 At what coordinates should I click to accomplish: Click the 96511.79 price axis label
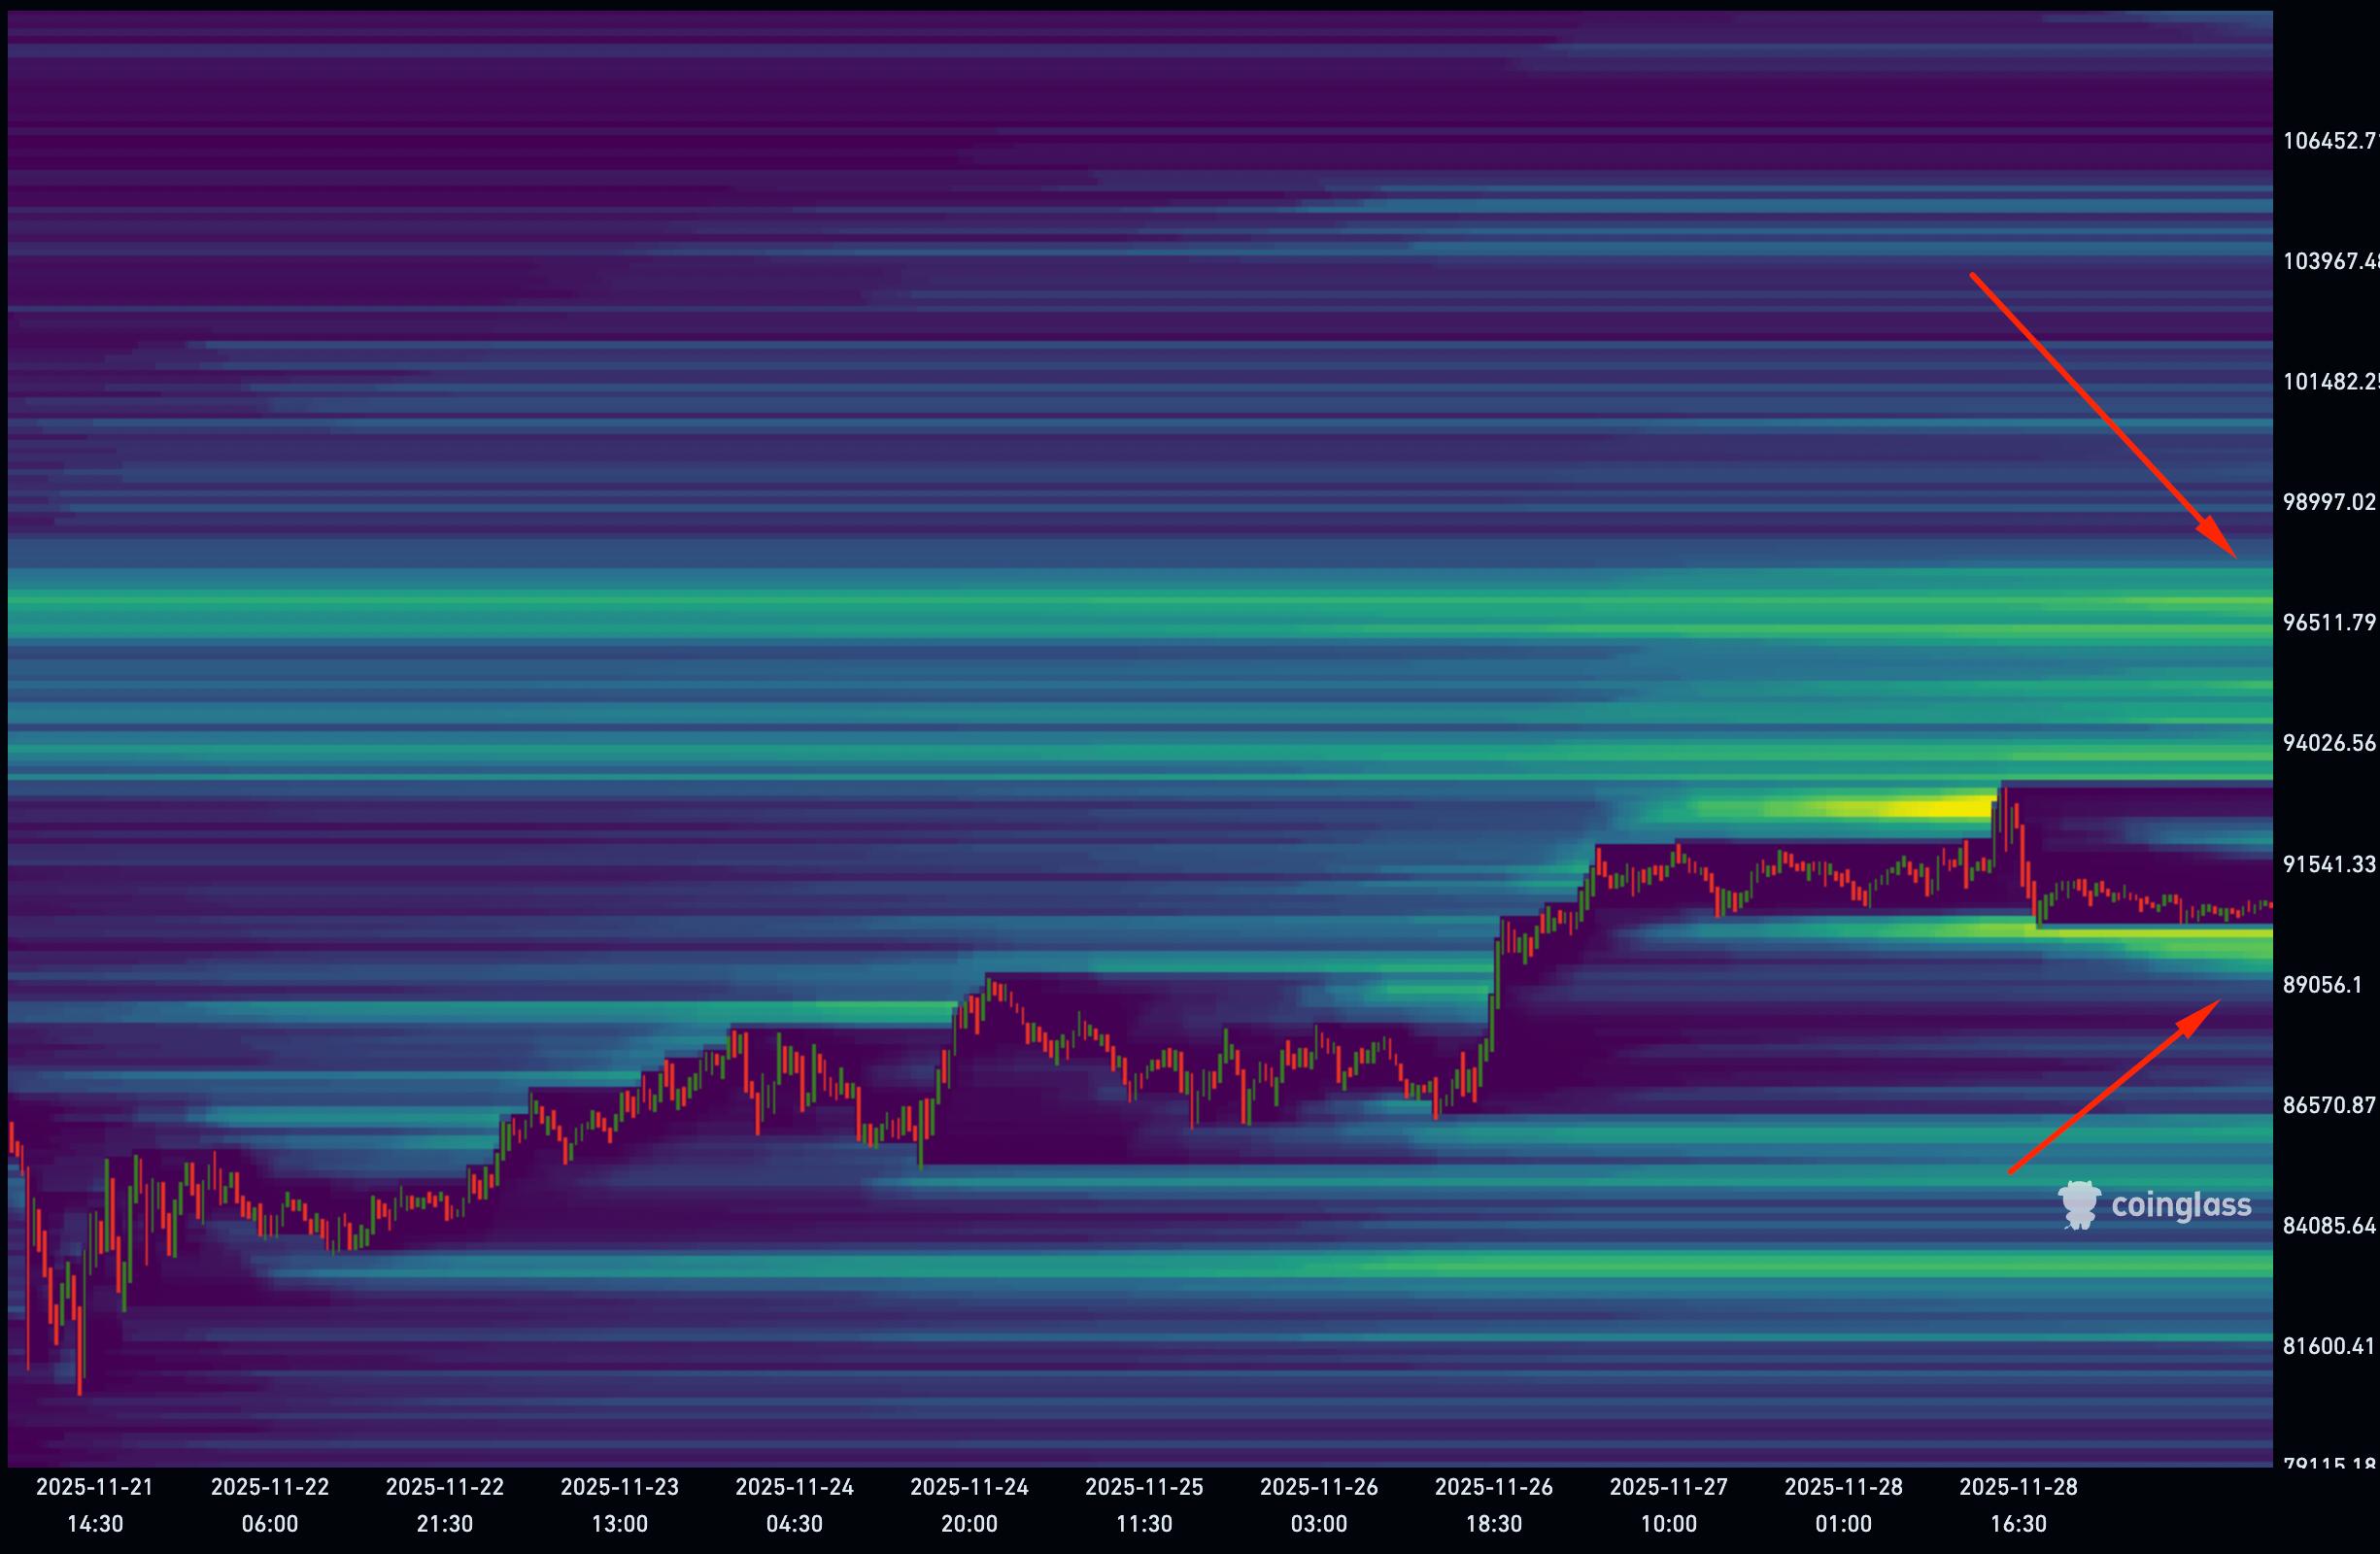point(2328,623)
